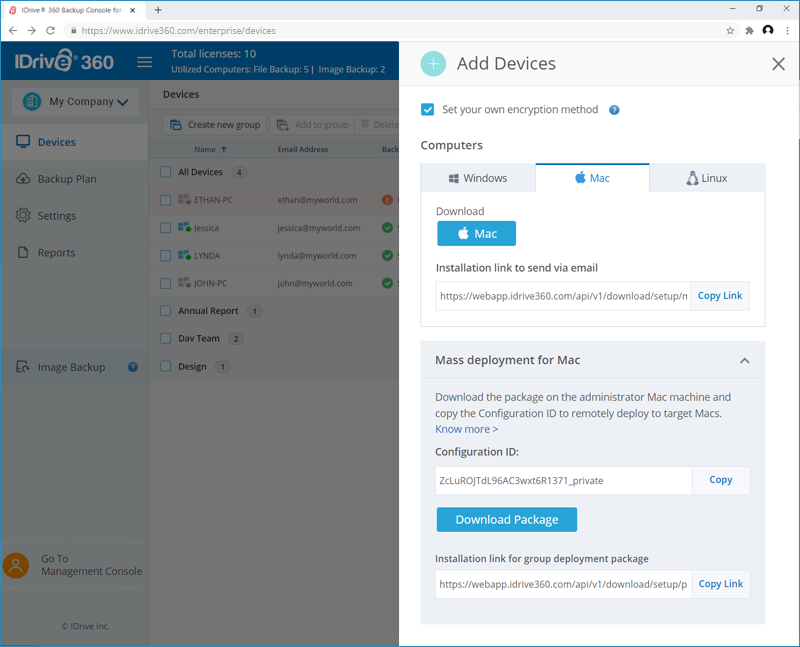Open the Know more link

tap(466, 429)
